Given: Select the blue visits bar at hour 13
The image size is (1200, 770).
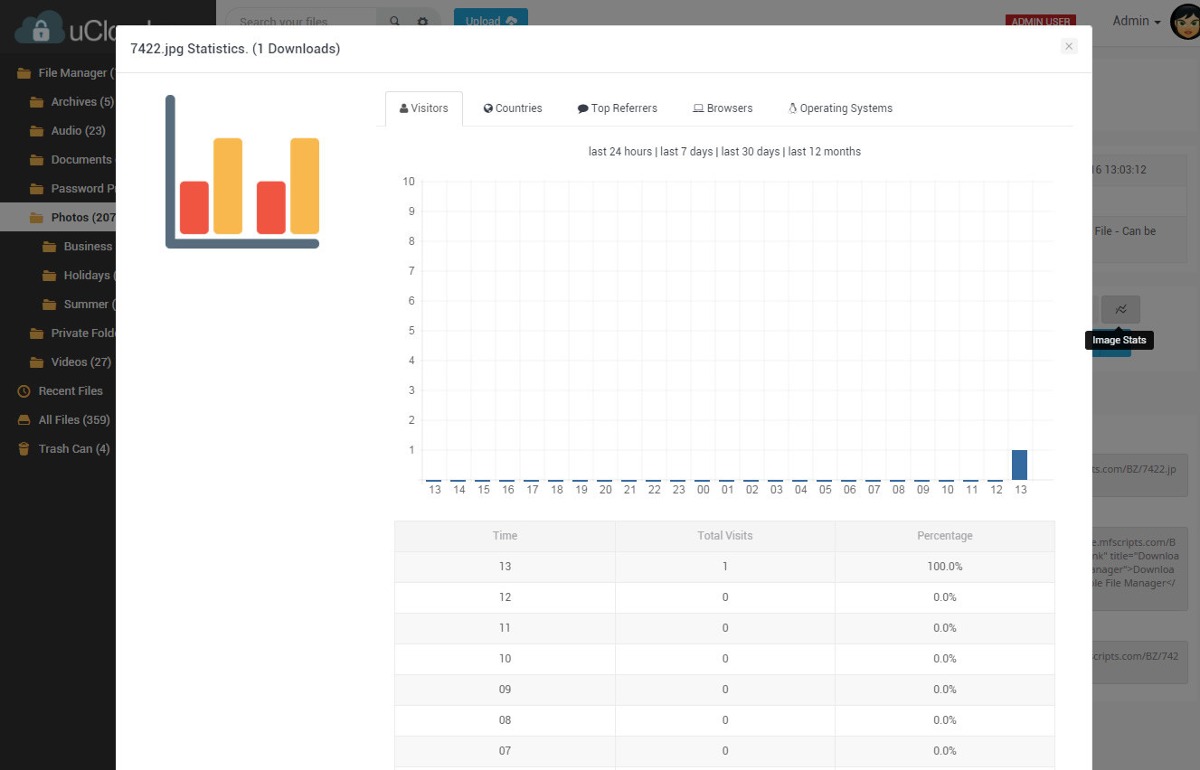Looking at the screenshot, I should [x=1020, y=464].
